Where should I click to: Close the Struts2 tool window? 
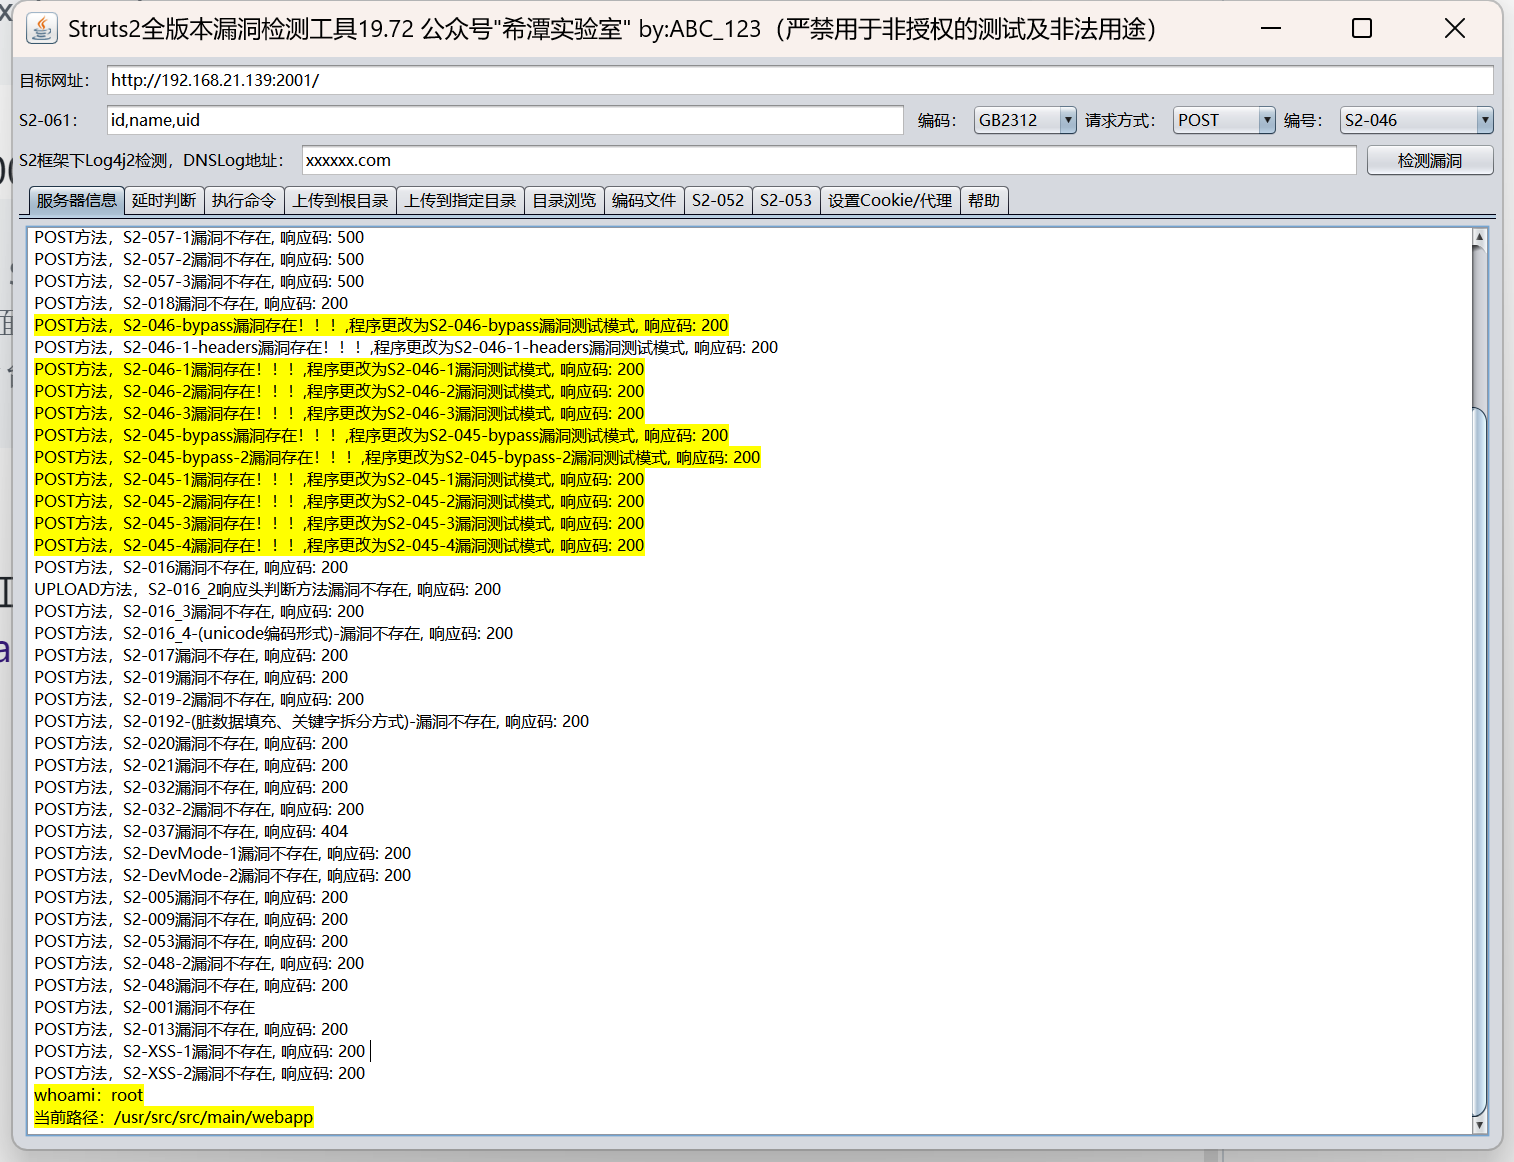click(1455, 28)
